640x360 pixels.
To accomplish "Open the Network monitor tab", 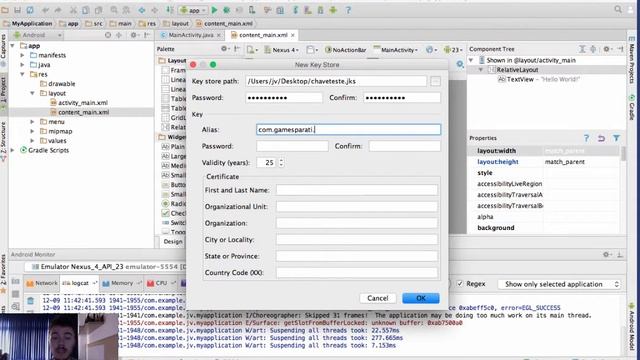I will 42,283.
